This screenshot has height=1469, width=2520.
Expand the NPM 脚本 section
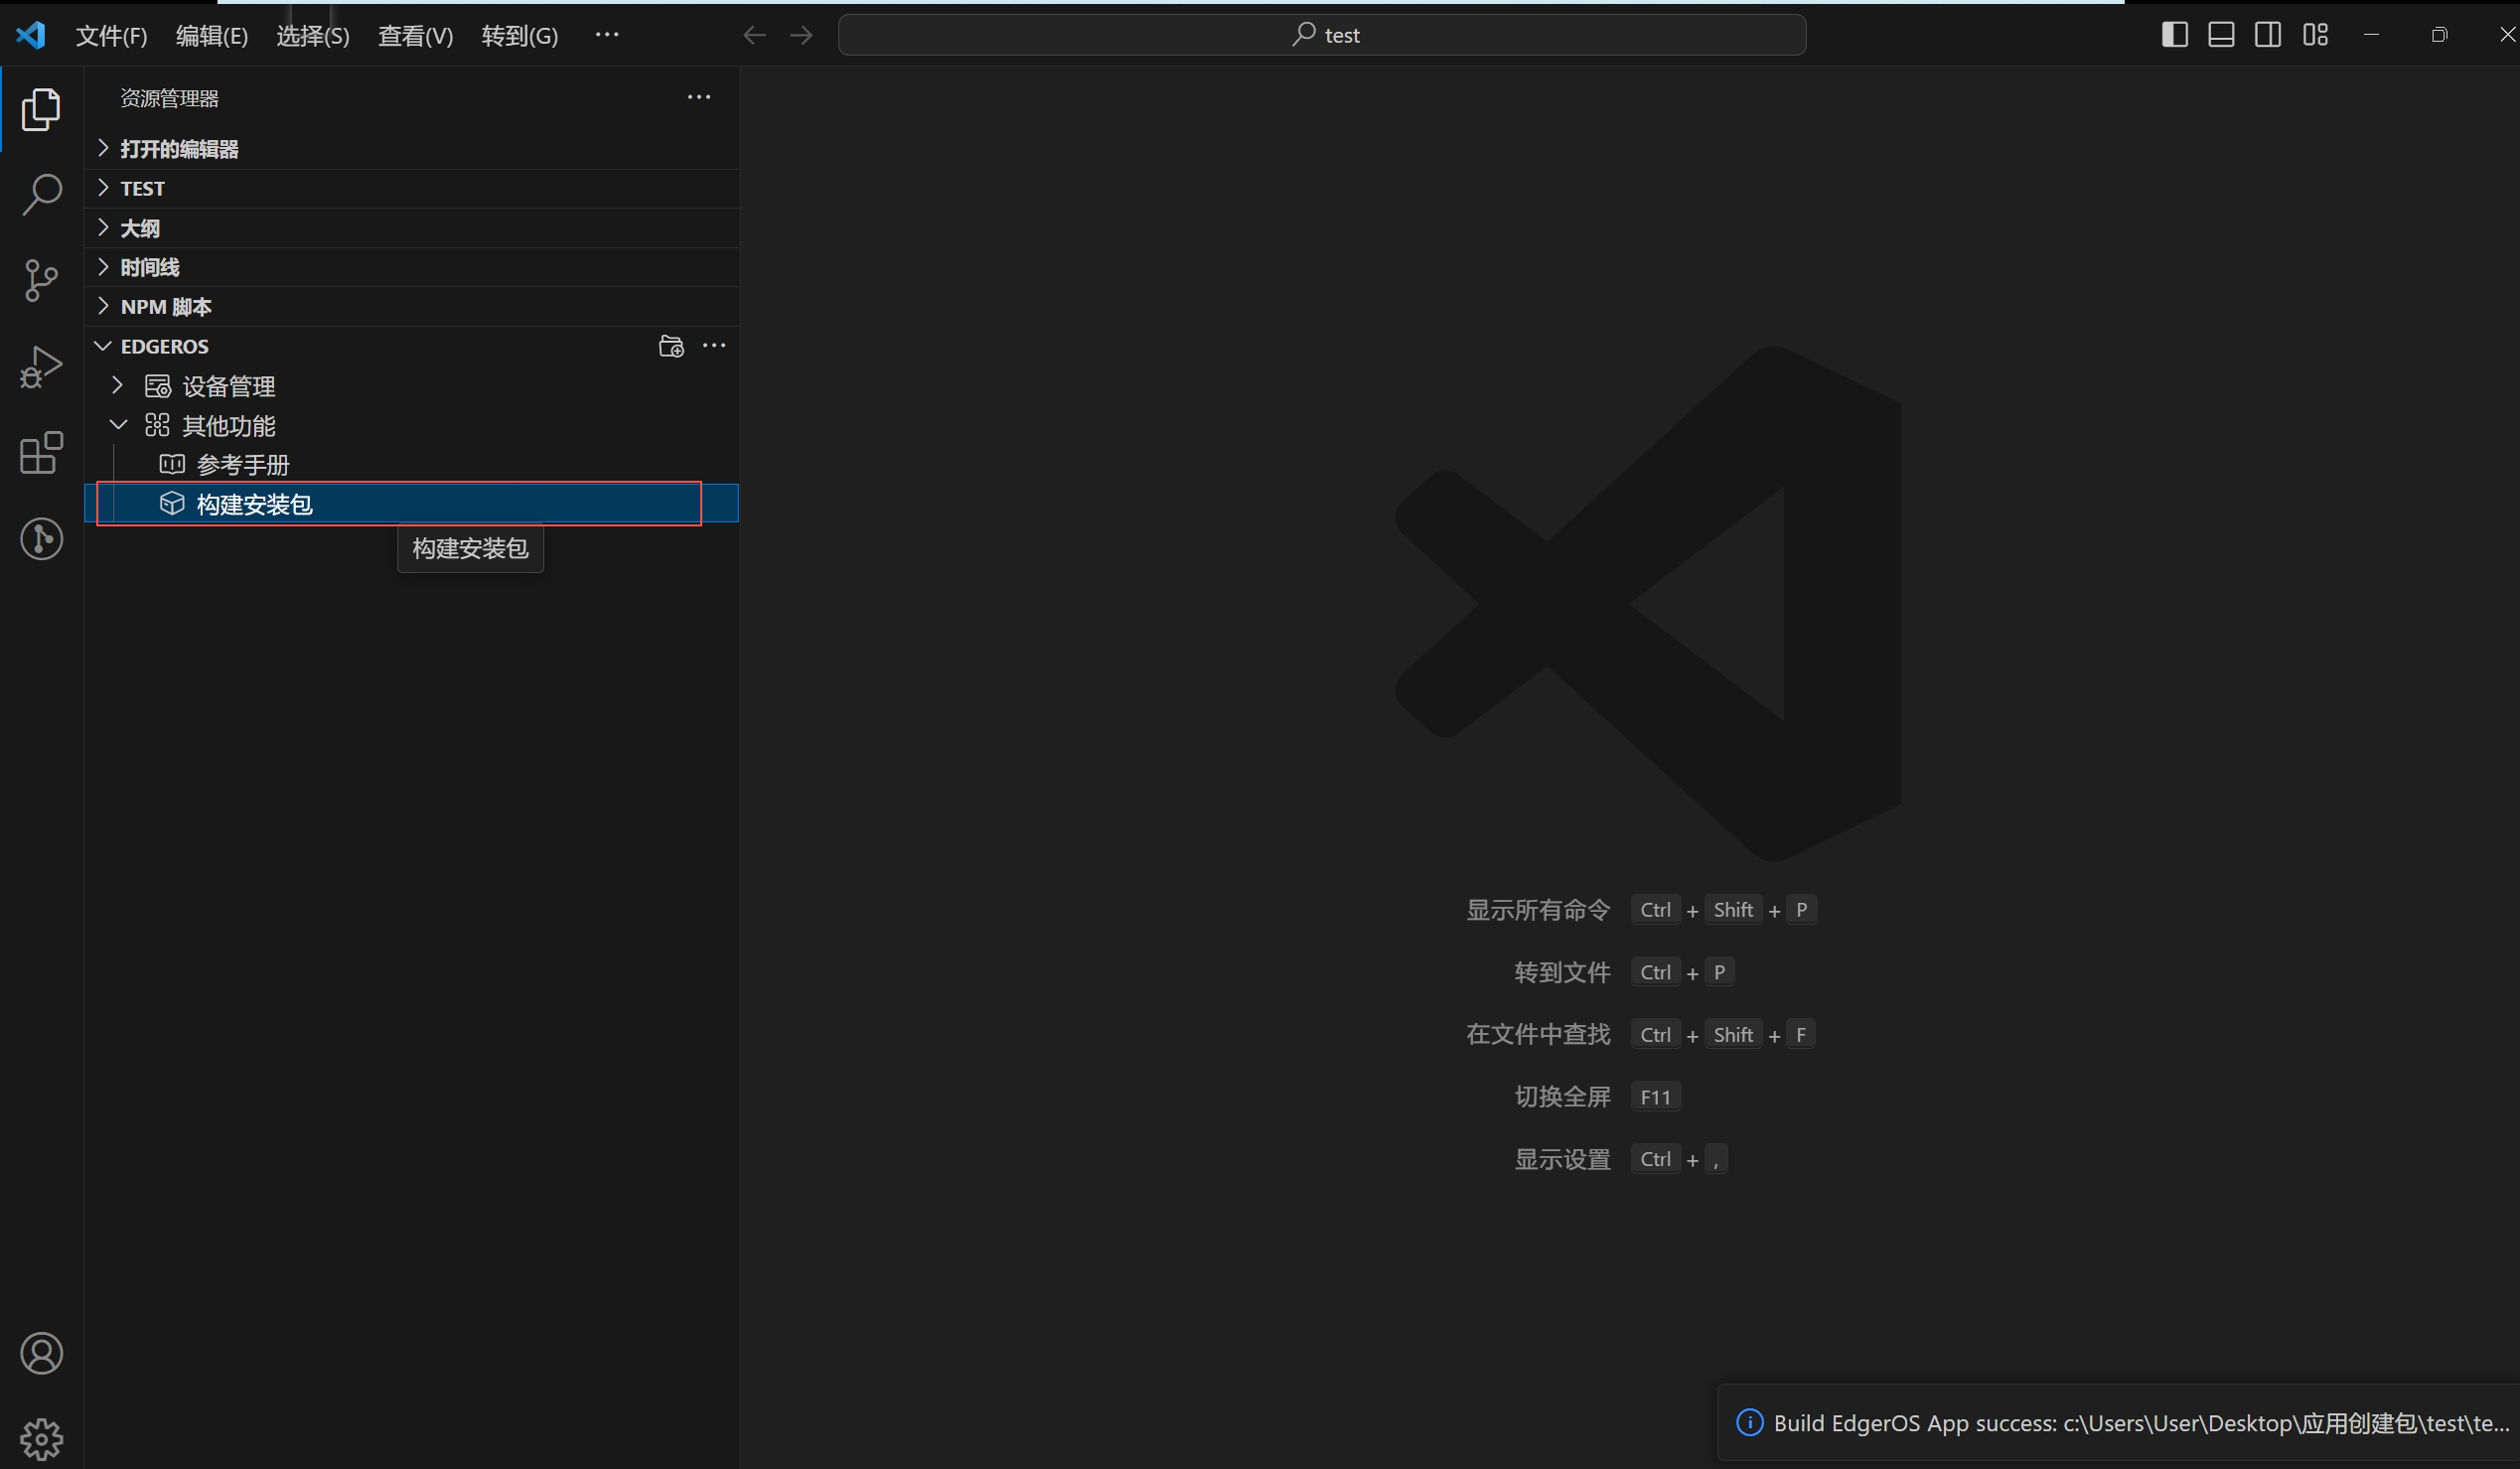[x=412, y=307]
